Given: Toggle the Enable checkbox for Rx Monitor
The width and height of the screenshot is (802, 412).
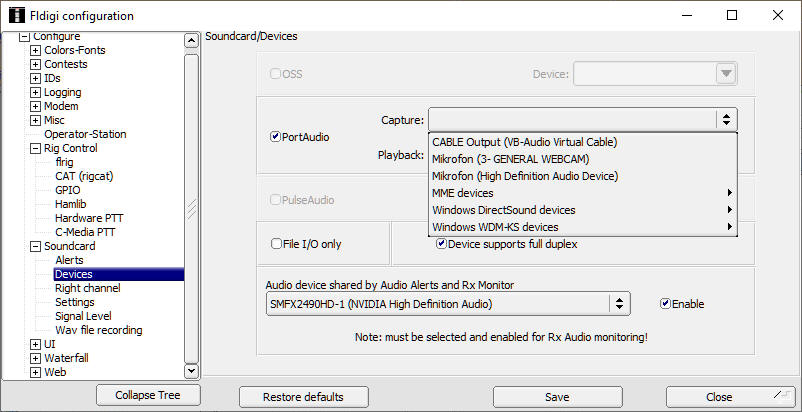Looking at the screenshot, I should pos(666,304).
